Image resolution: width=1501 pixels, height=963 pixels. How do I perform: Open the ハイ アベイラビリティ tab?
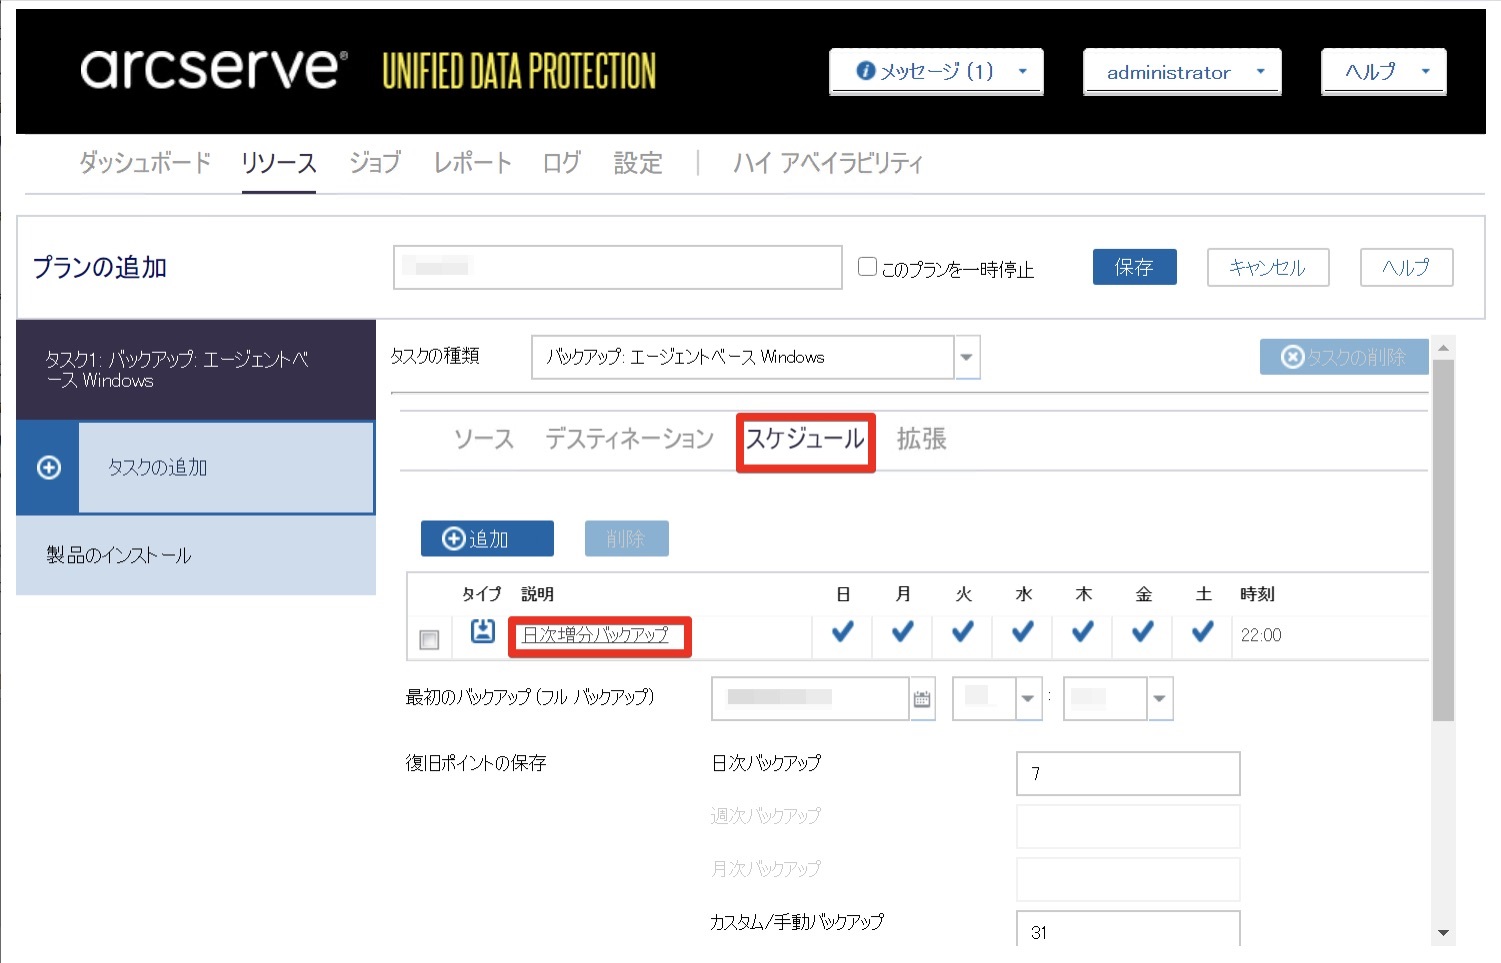tap(828, 162)
